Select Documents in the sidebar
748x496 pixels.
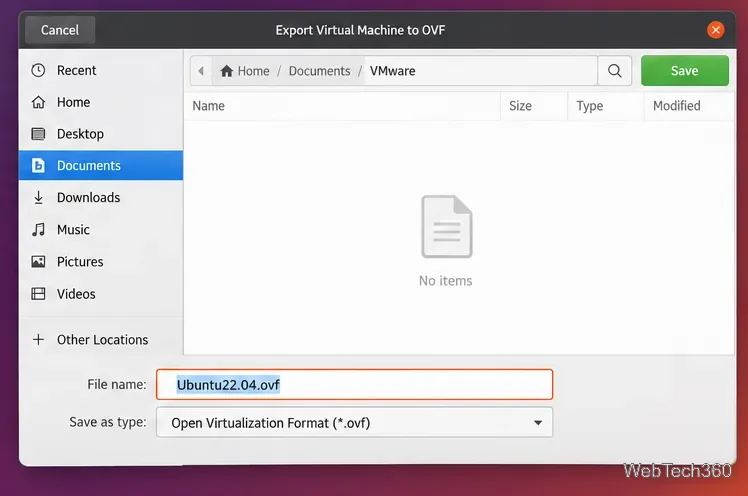(x=101, y=165)
